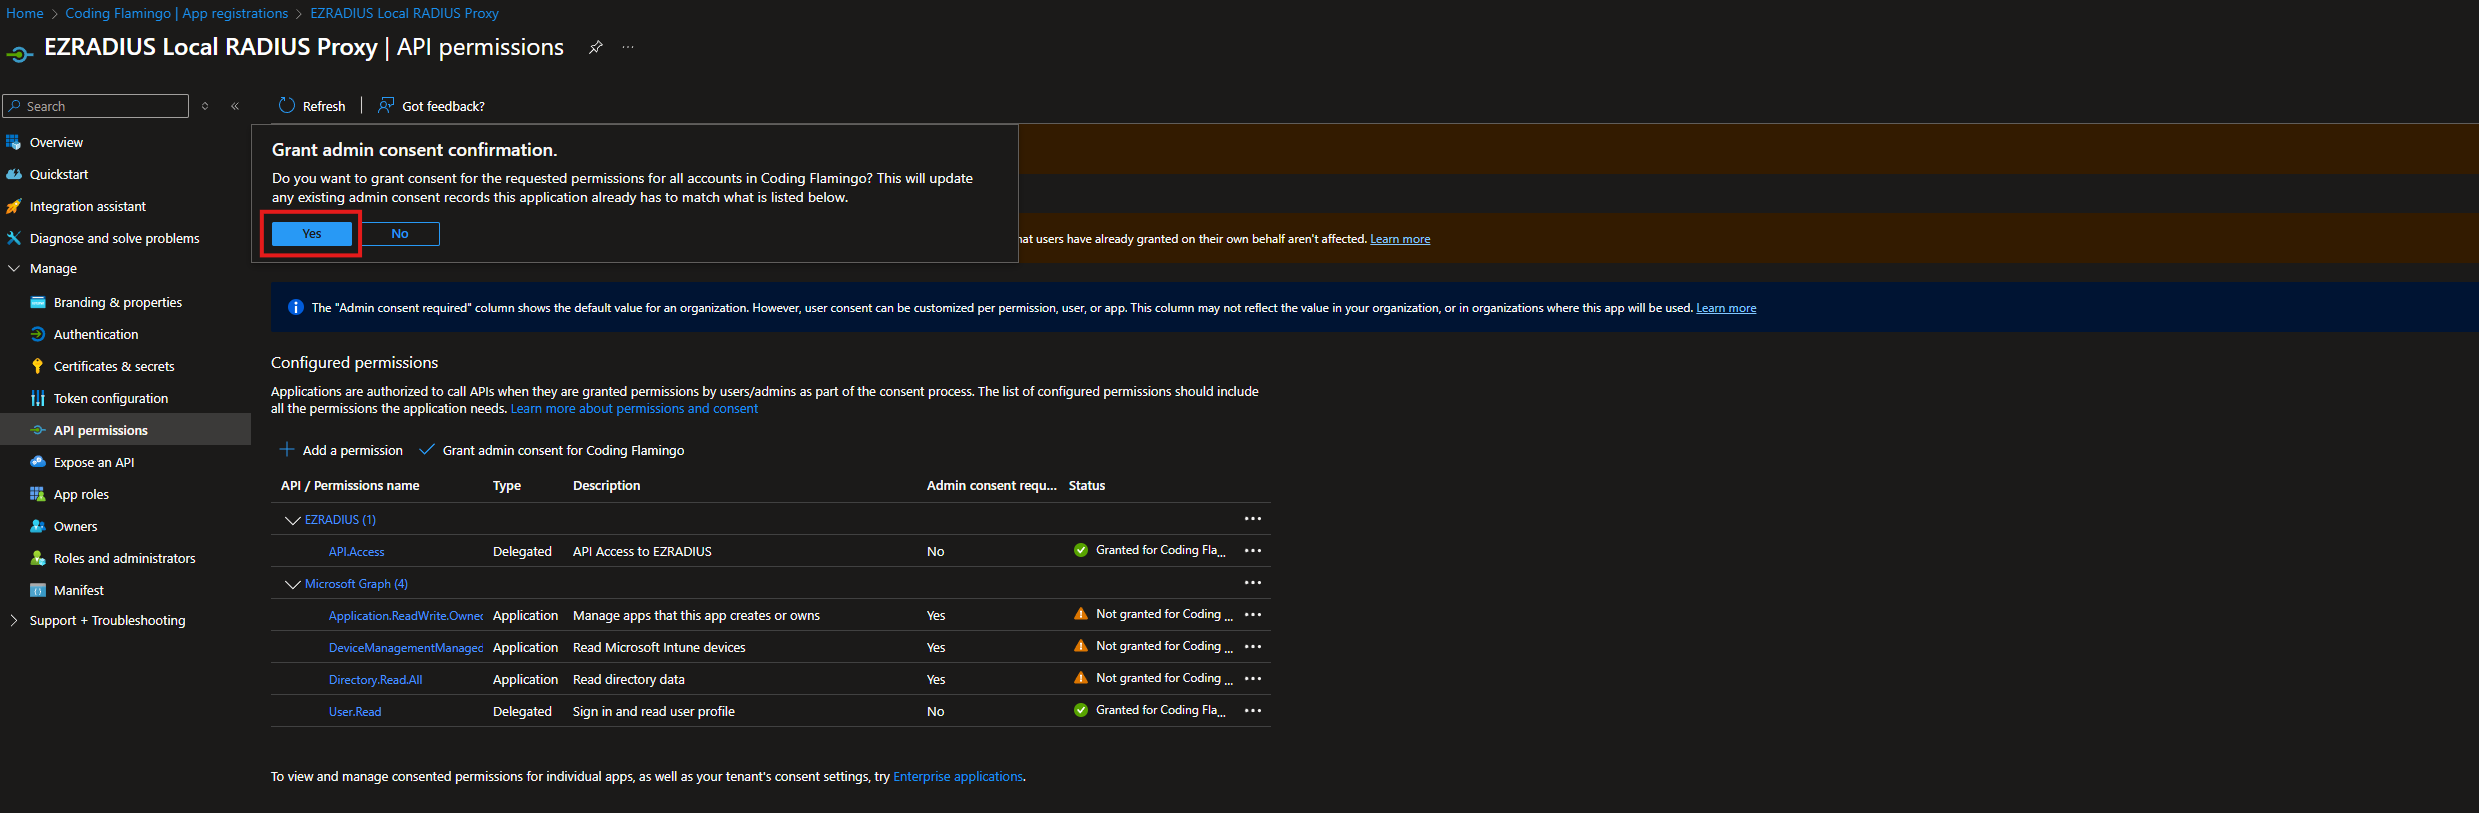Image resolution: width=2479 pixels, height=813 pixels.
Task: Open the ellipsis menu for the Microsoft Graph group row
Action: (1252, 582)
